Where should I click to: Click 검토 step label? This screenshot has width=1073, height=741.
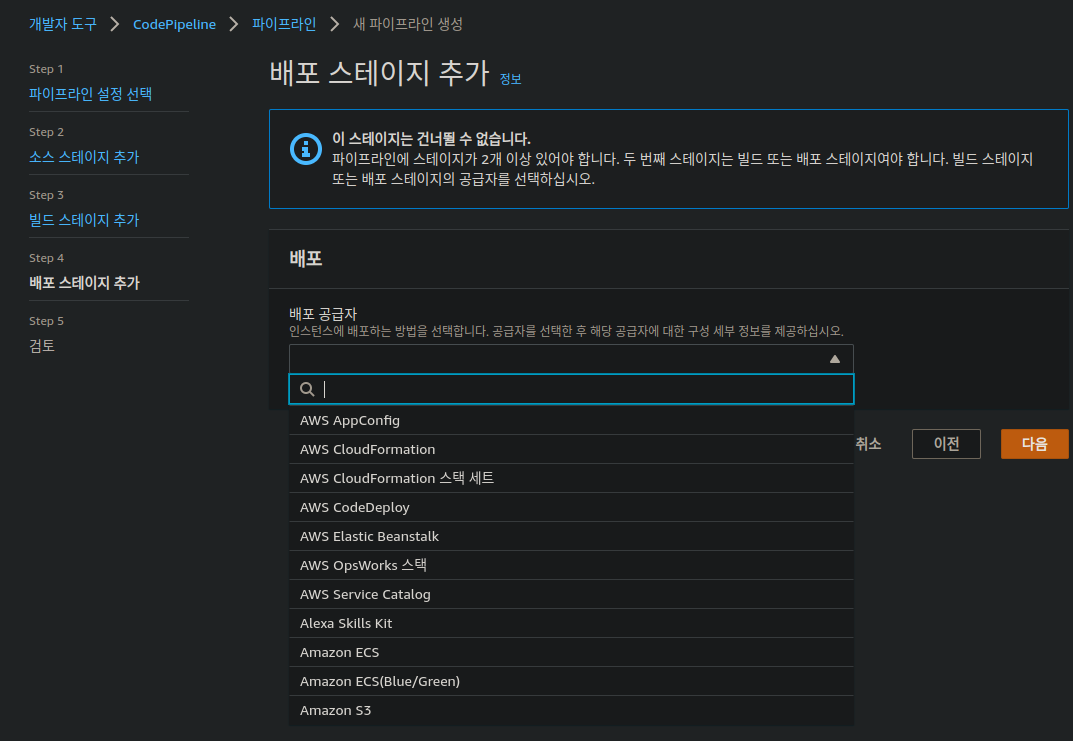[x=42, y=346]
